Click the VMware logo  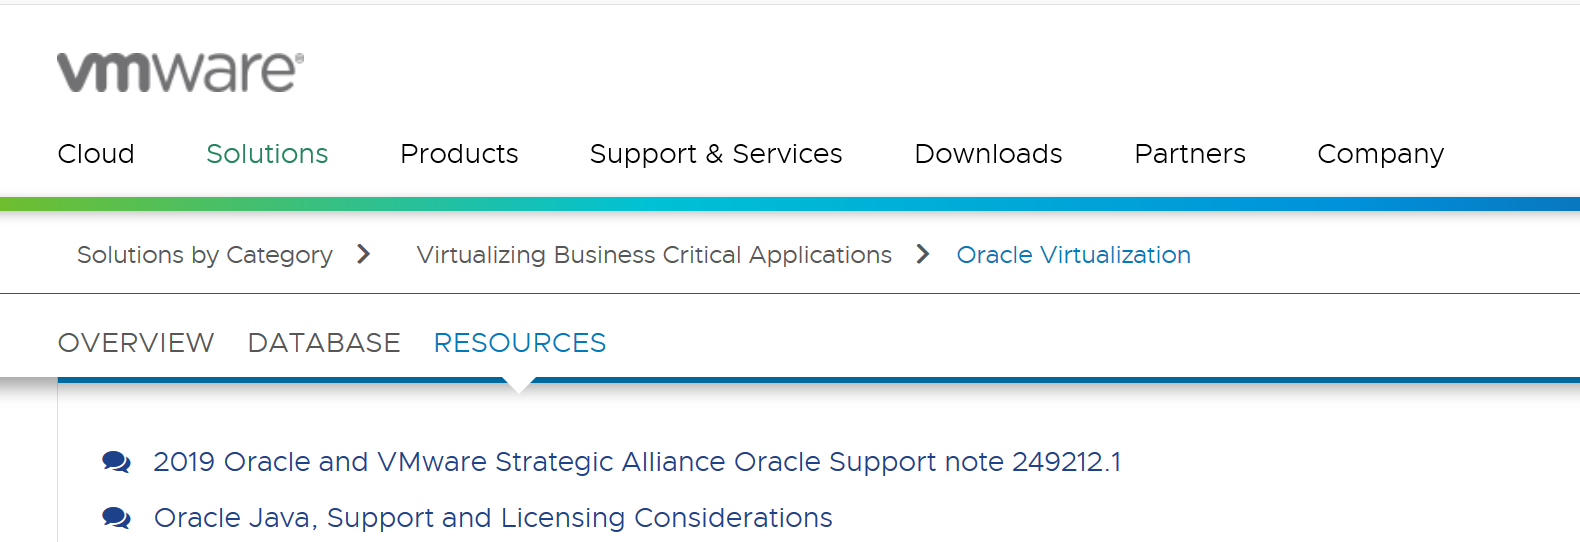180,72
